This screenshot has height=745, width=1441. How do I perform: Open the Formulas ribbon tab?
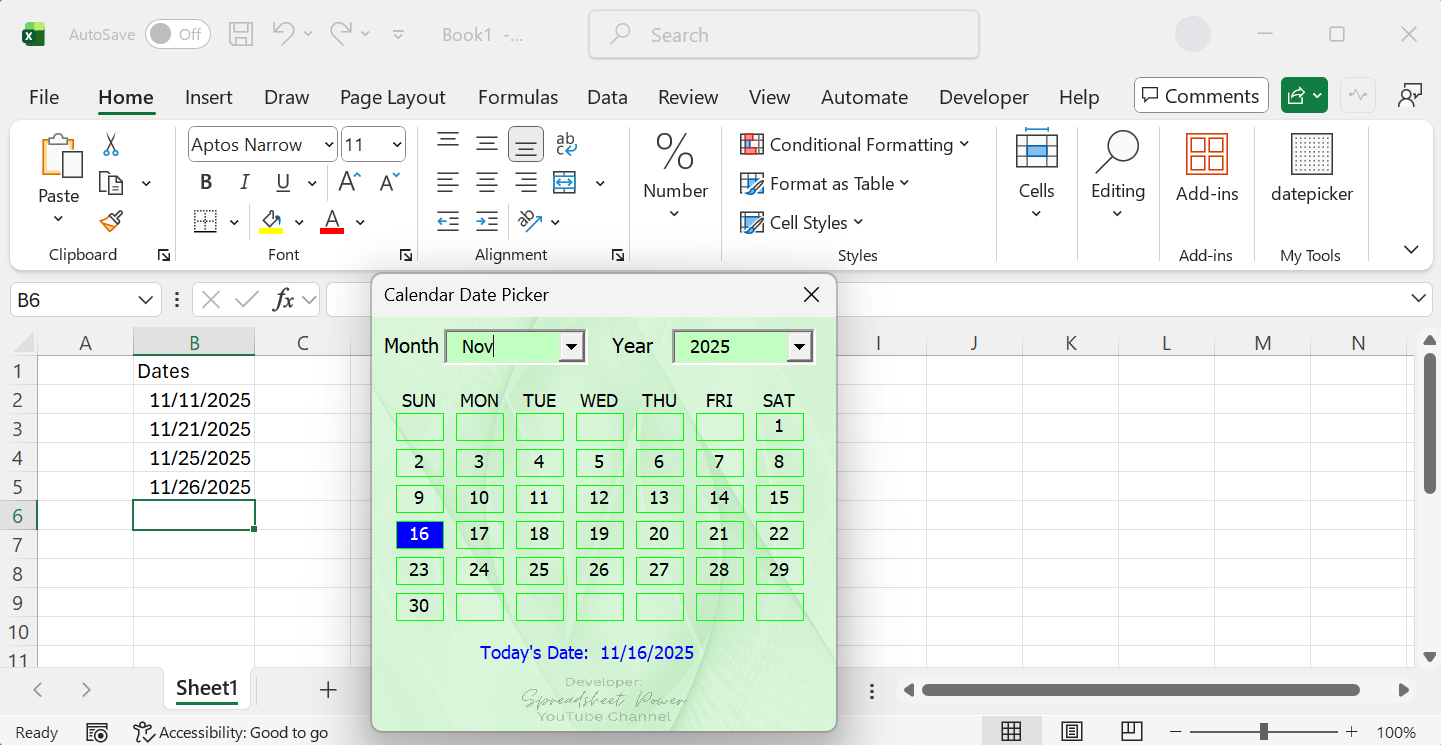(x=518, y=97)
